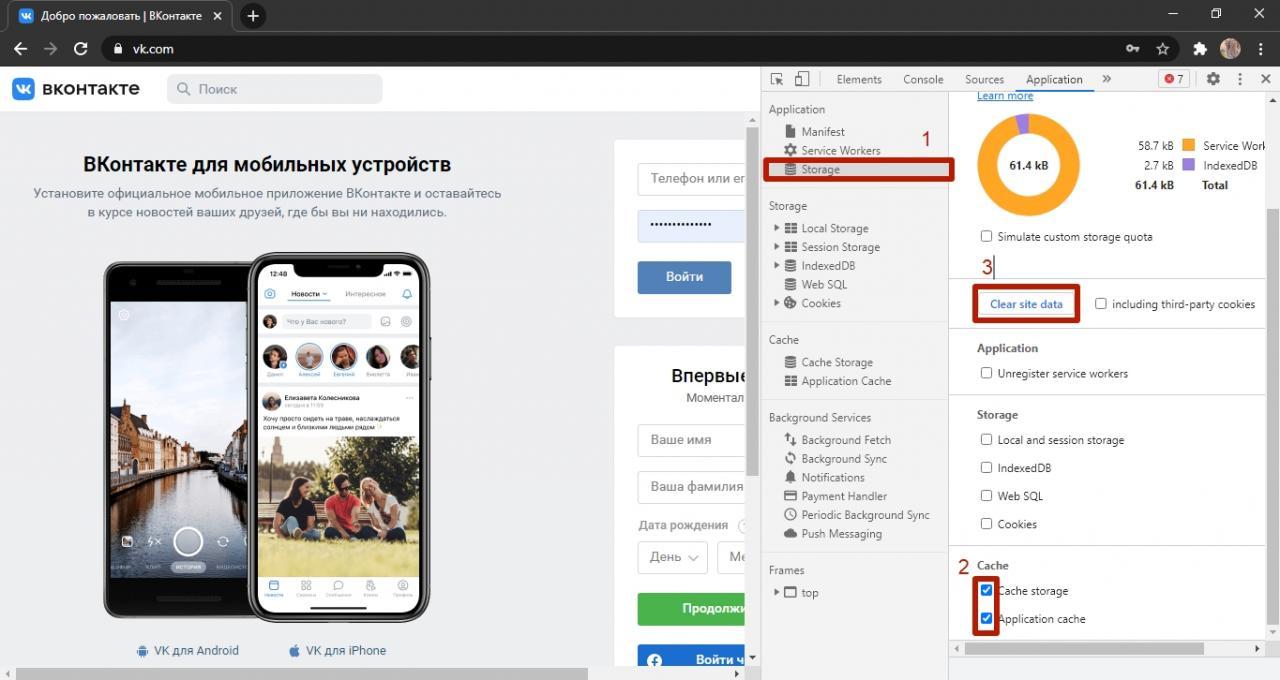Focus the Поиск search field
The height and width of the screenshot is (680, 1280).
275,89
